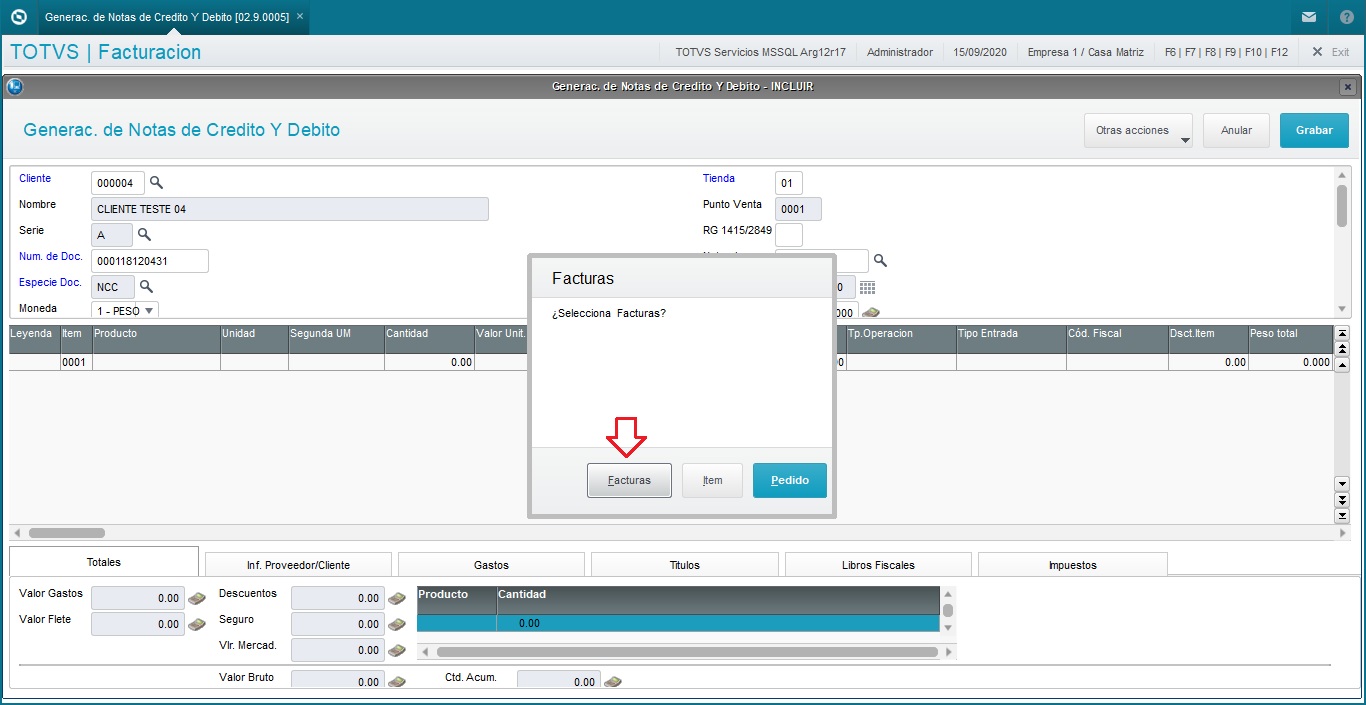Open the help question mark icon
The height and width of the screenshot is (705, 1366).
(x=1346, y=17)
